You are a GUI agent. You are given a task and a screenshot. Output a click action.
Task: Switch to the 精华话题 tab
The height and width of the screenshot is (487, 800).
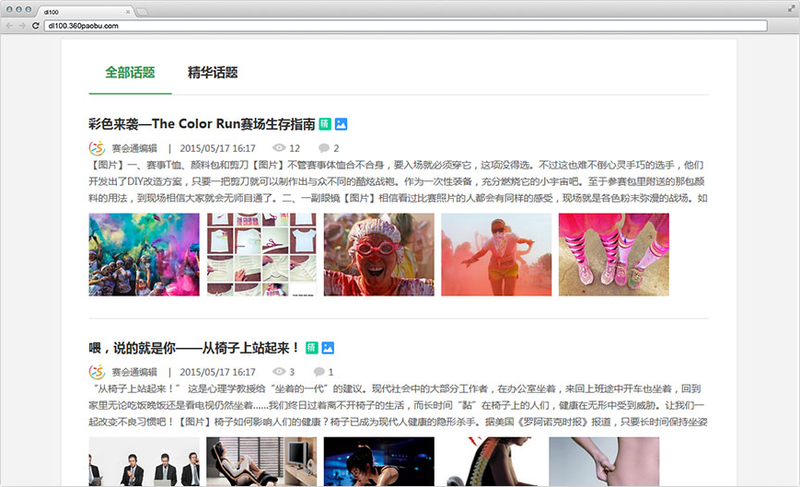tap(213, 72)
